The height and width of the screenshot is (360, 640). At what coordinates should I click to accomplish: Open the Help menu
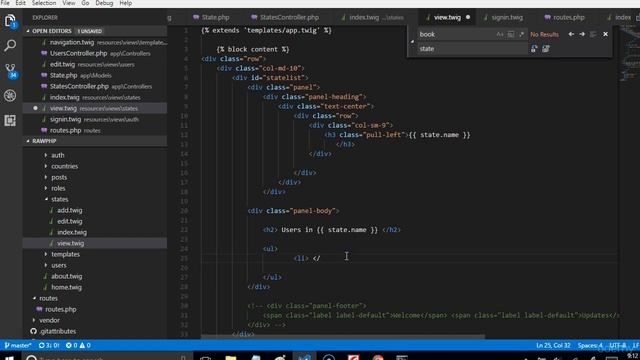(x=126, y=3)
